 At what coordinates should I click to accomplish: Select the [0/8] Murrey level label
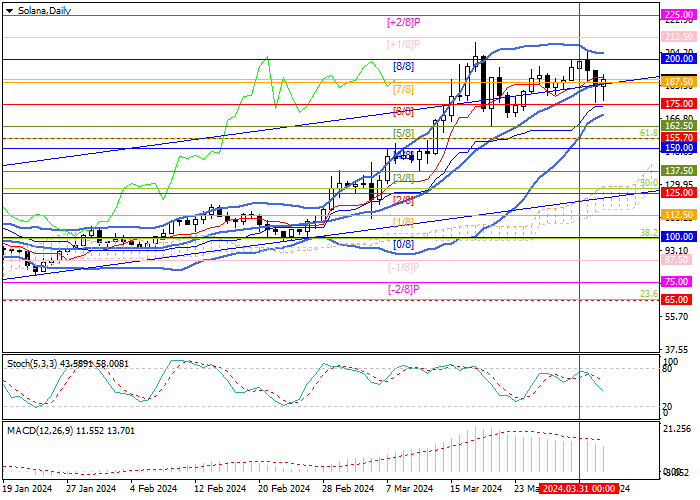(404, 244)
